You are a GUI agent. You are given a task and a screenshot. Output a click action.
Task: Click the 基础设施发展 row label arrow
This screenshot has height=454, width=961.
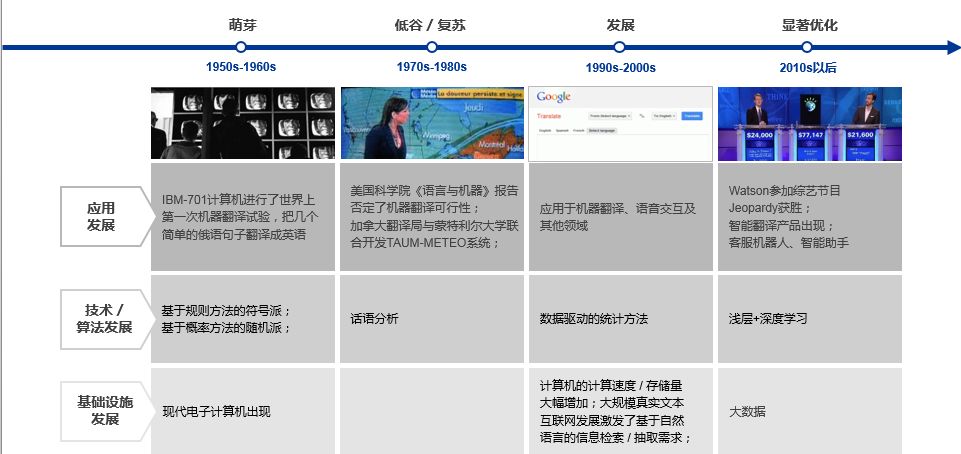click(x=107, y=411)
